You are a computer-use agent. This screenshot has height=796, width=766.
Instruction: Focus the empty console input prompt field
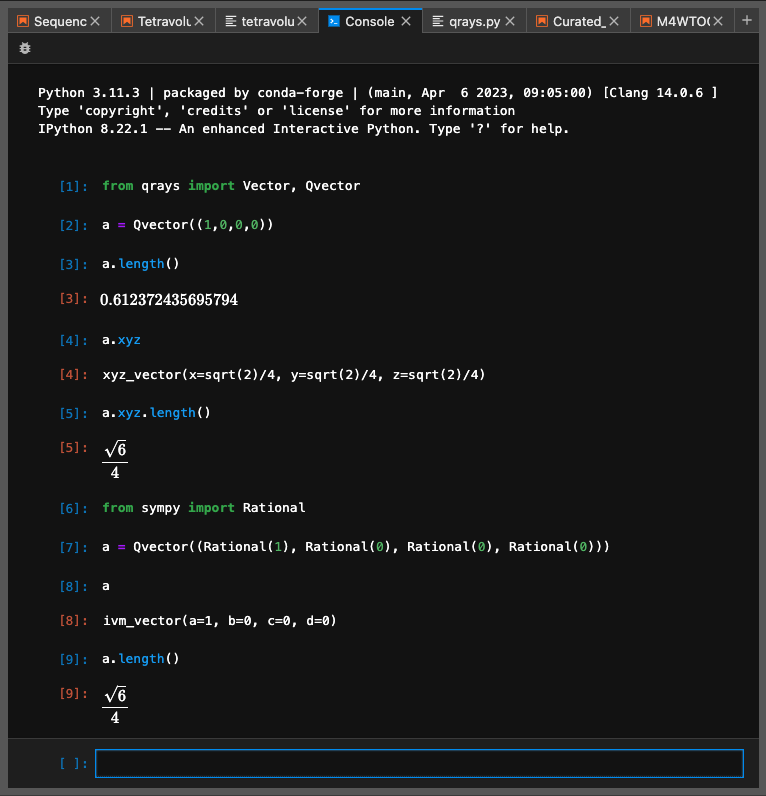click(x=419, y=764)
